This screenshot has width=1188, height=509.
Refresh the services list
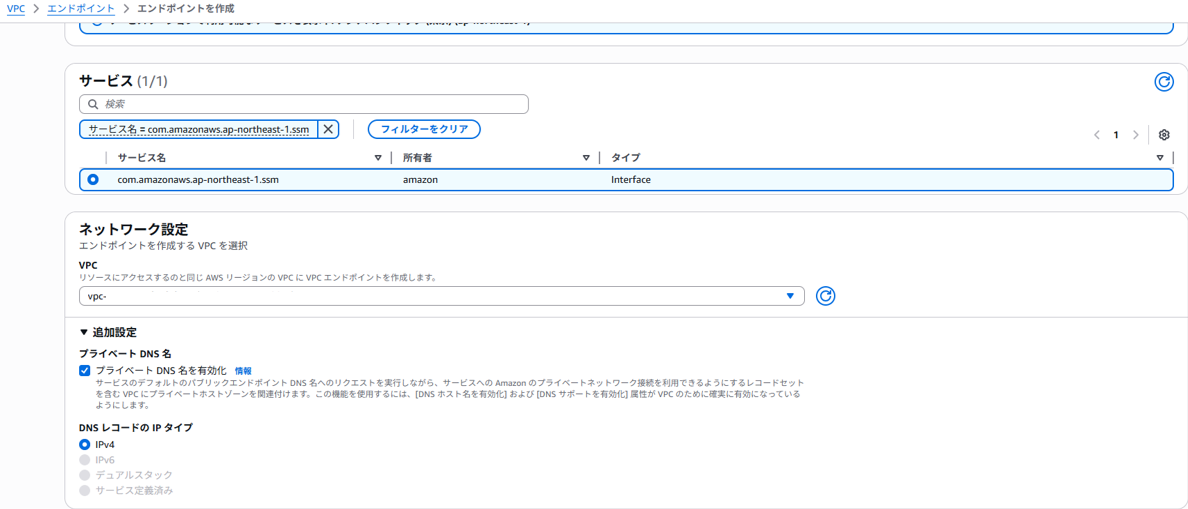pyautogui.click(x=1164, y=82)
